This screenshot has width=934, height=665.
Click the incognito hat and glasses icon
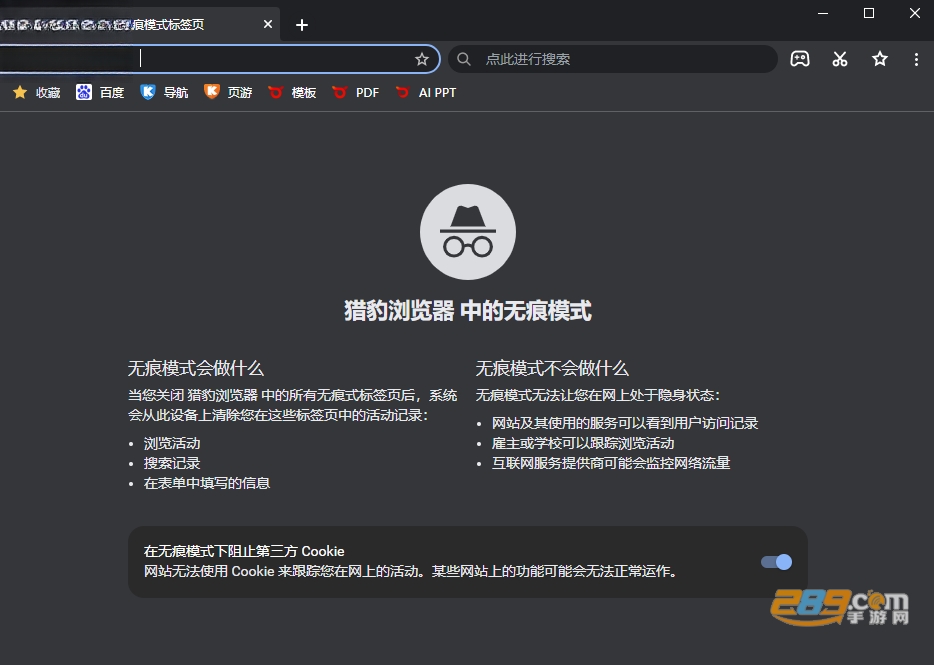[x=468, y=232]
